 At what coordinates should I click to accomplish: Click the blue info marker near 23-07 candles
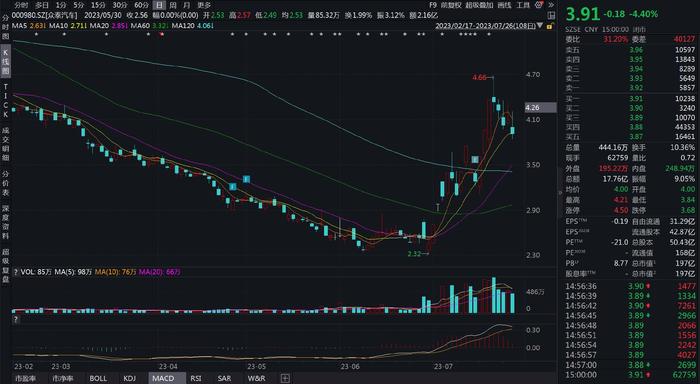[x=475, y=159]
